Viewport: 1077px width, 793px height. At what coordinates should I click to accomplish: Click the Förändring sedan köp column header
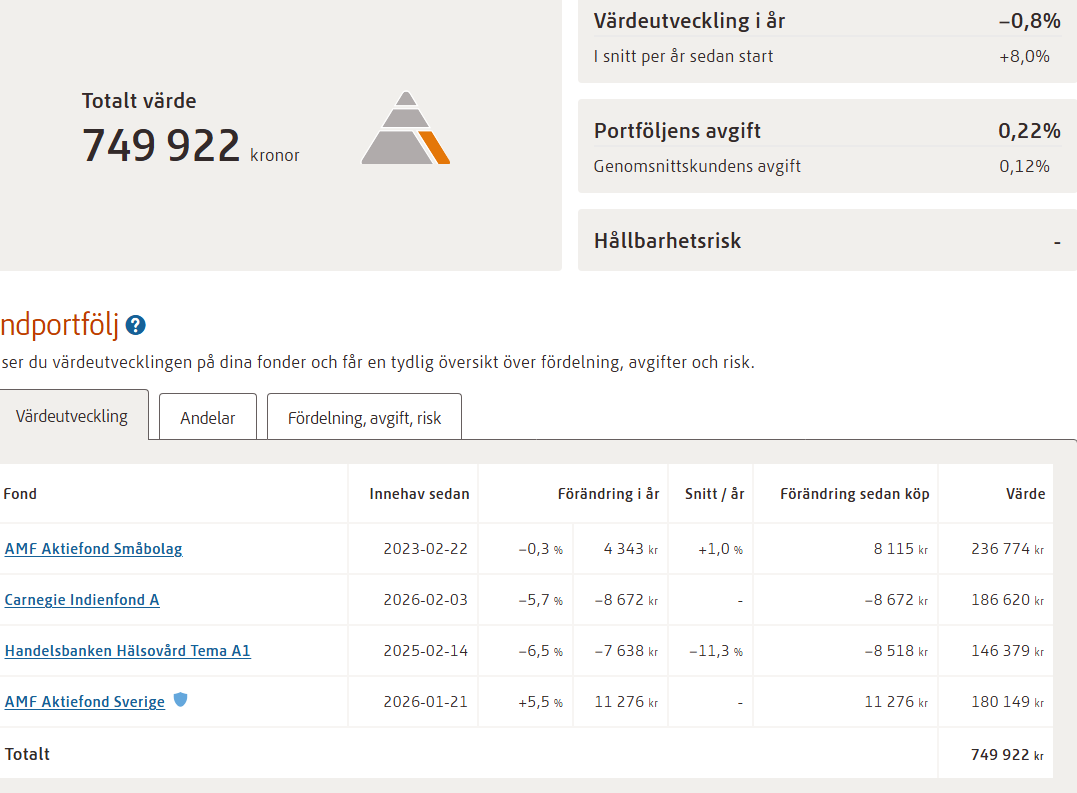pos(854,494)
